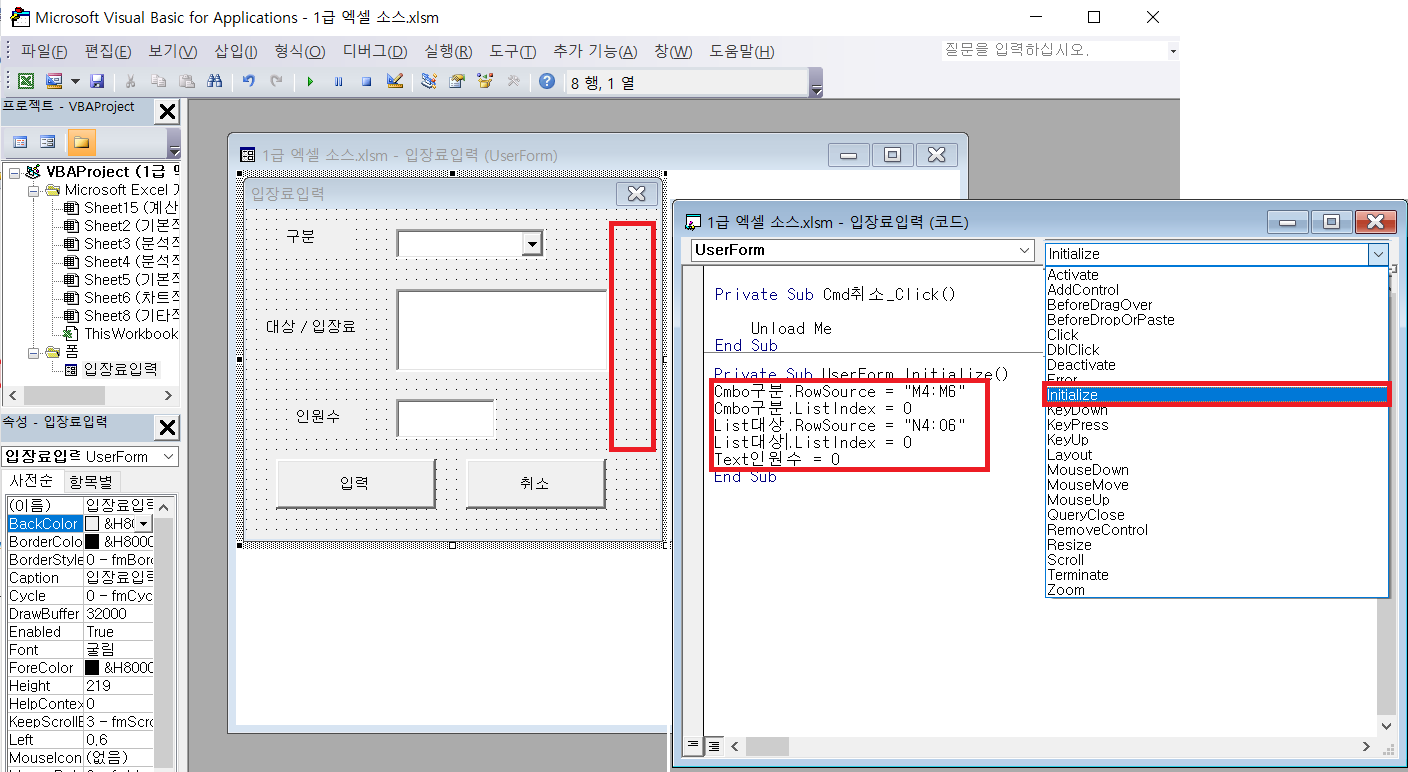Choose Activate from procedure list

point(1072,275)
